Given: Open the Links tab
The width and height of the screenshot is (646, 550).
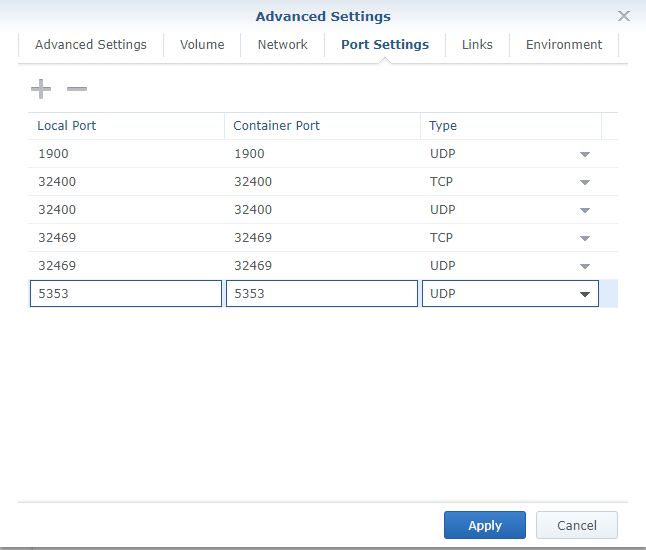Looking at the screenshot, I should coord(477,44).
